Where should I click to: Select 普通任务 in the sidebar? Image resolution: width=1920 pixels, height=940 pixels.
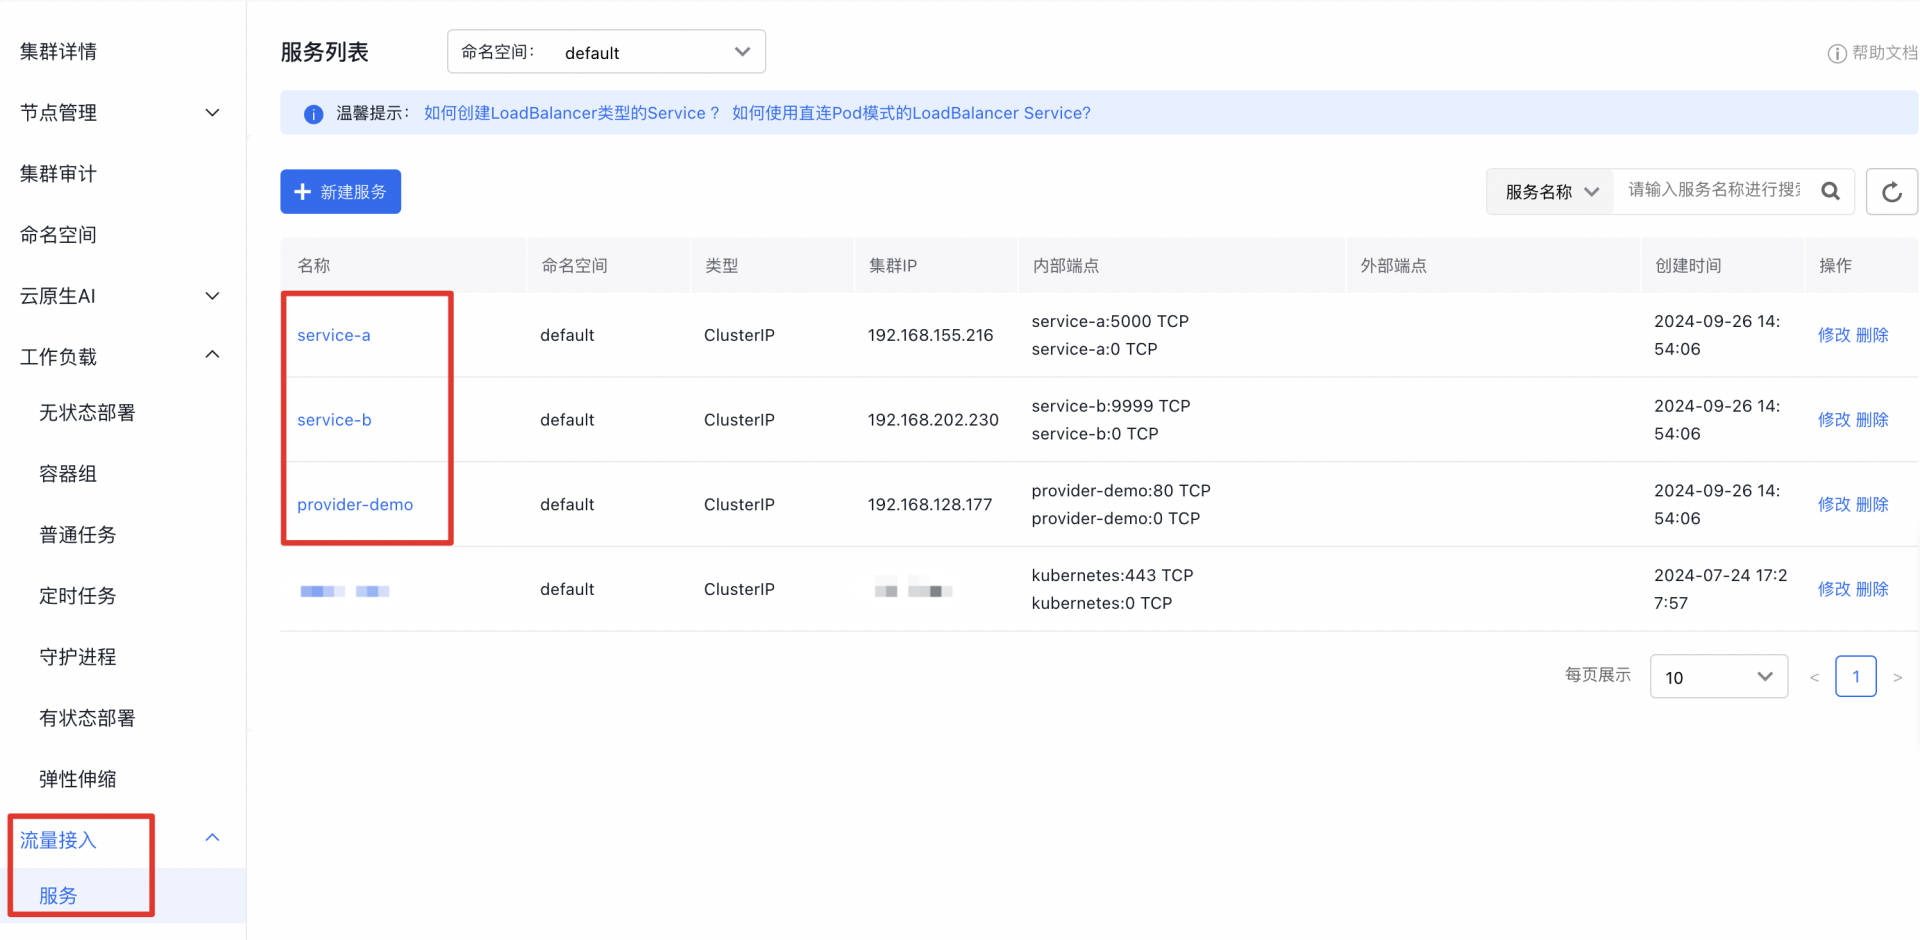[77, 535]
